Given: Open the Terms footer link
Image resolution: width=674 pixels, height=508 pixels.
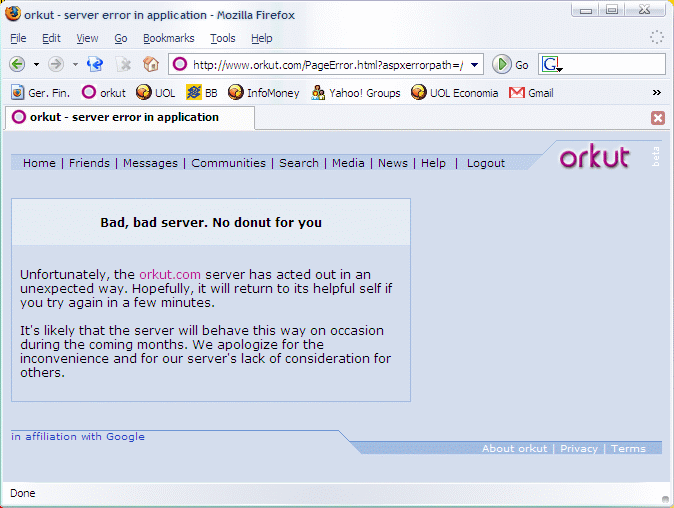Looking at the screenshot, I should point(628,449).
